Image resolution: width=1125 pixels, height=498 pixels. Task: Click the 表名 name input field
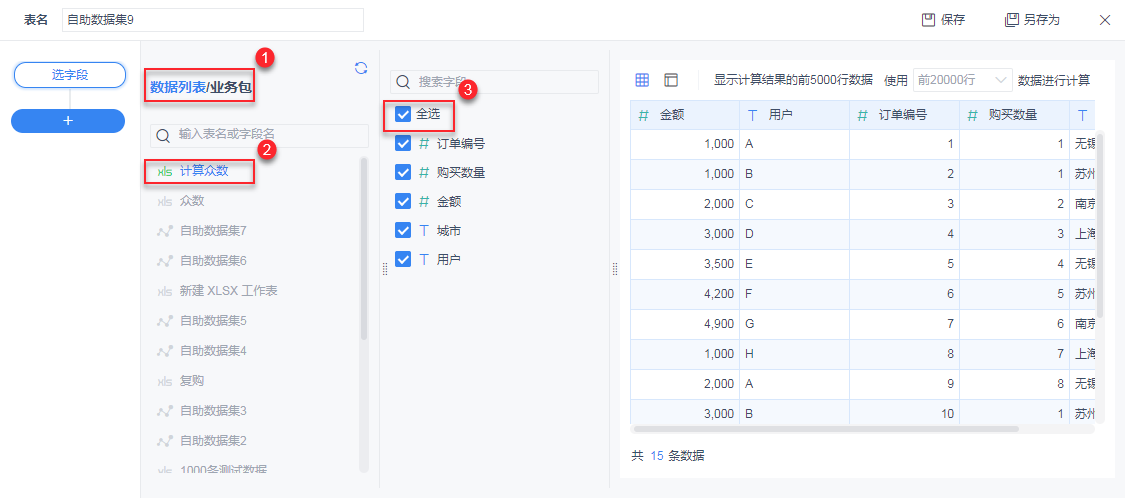(x=212, y=20)
